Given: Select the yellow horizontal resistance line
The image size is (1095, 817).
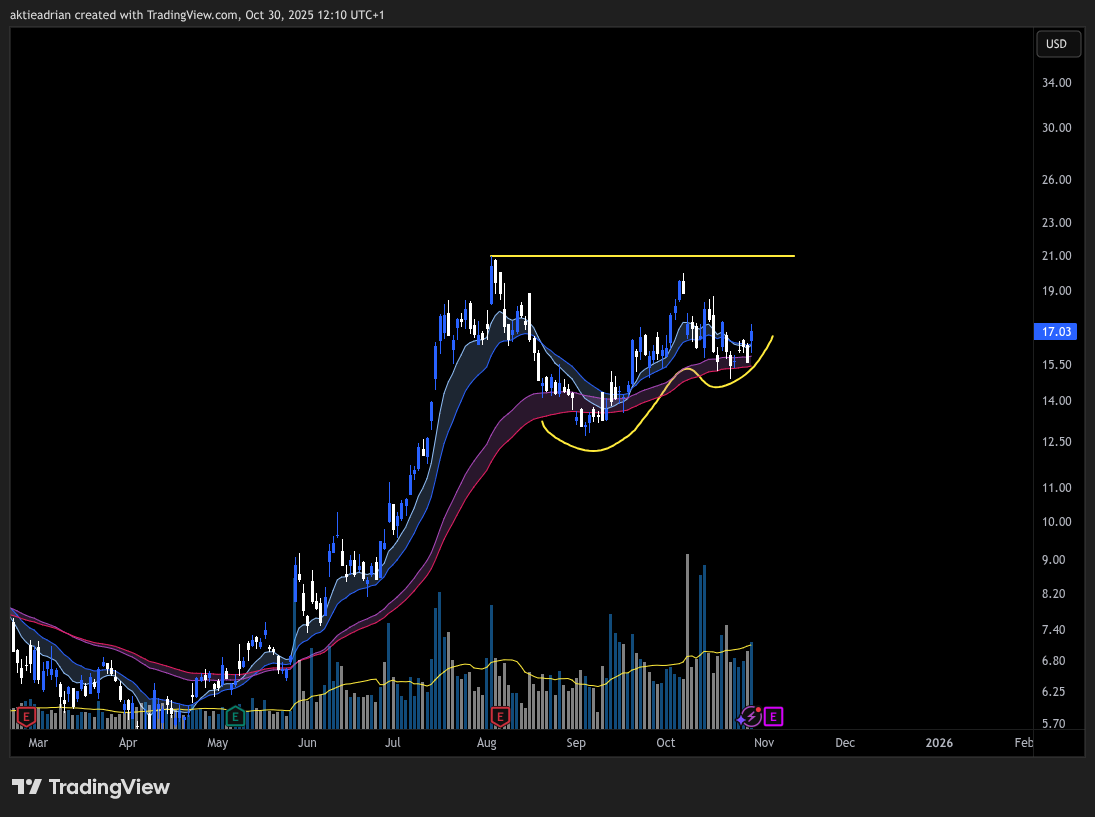Looking at the screenshot, I should point(640,257).
